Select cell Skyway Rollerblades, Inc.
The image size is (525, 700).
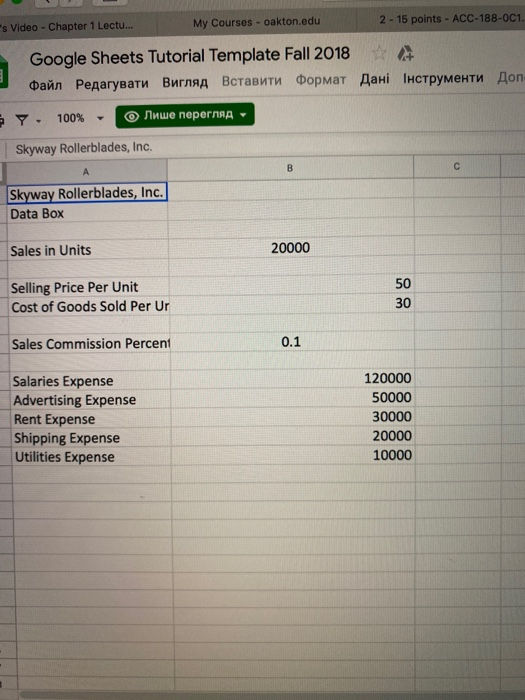click(87, 193)
